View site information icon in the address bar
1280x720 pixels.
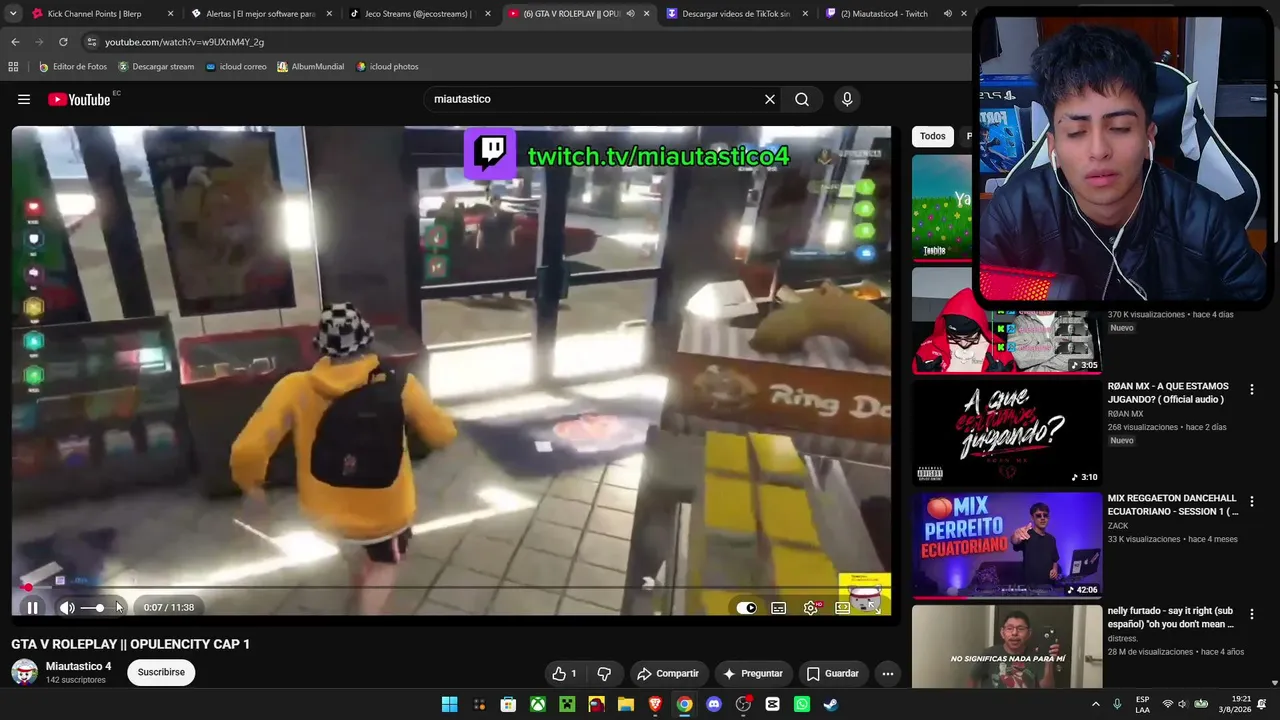click(x=91, y=42)
